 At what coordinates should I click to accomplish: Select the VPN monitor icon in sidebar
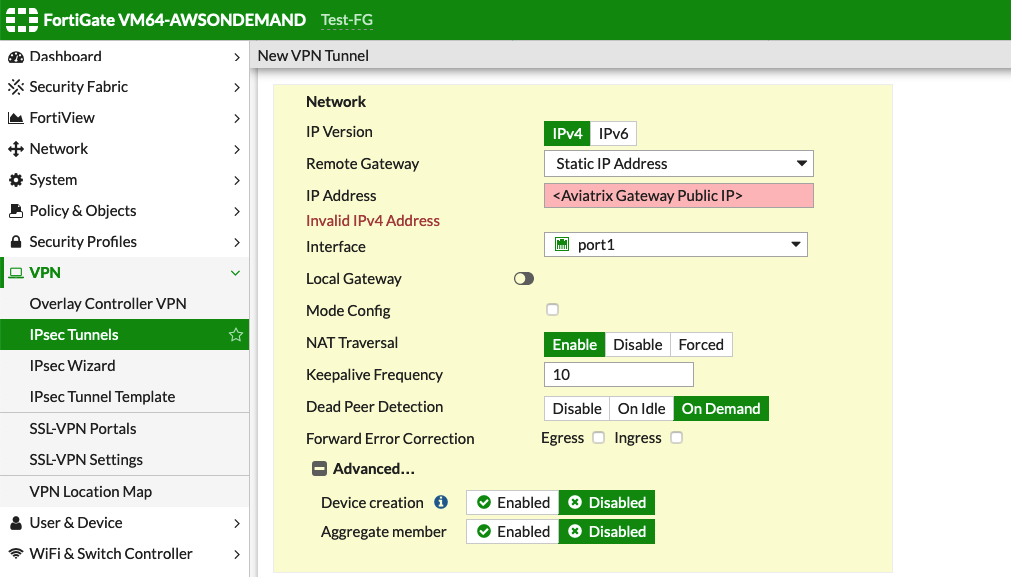(x=15, y=272)
